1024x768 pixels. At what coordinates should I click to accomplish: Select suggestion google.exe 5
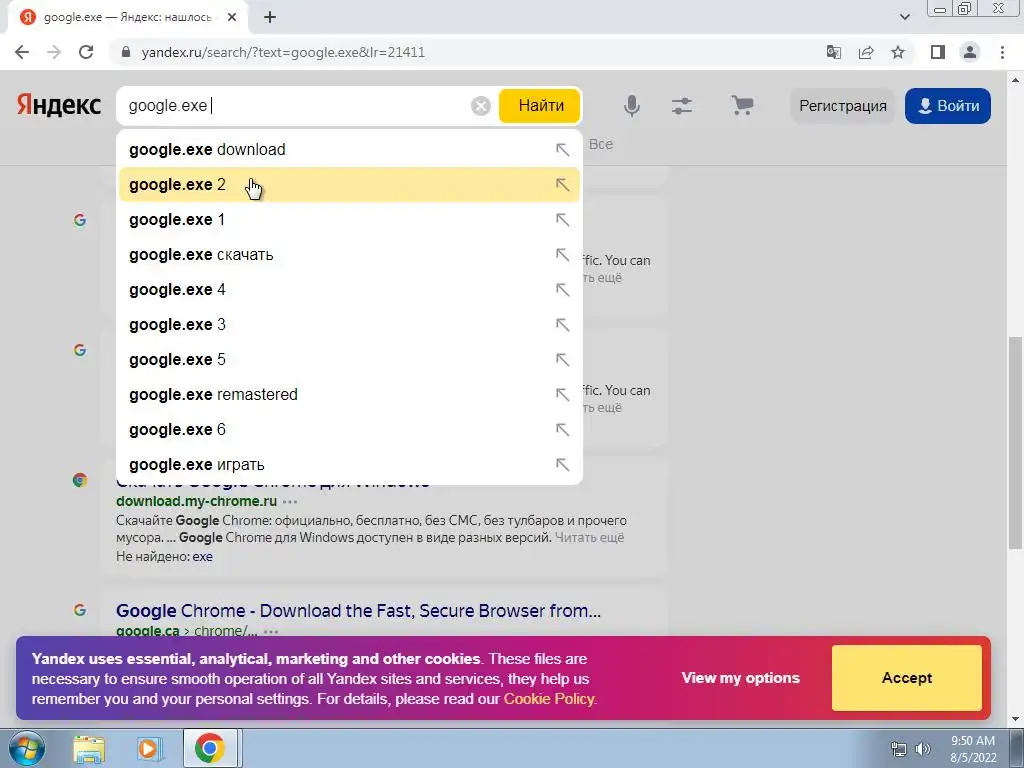[349, 359]
